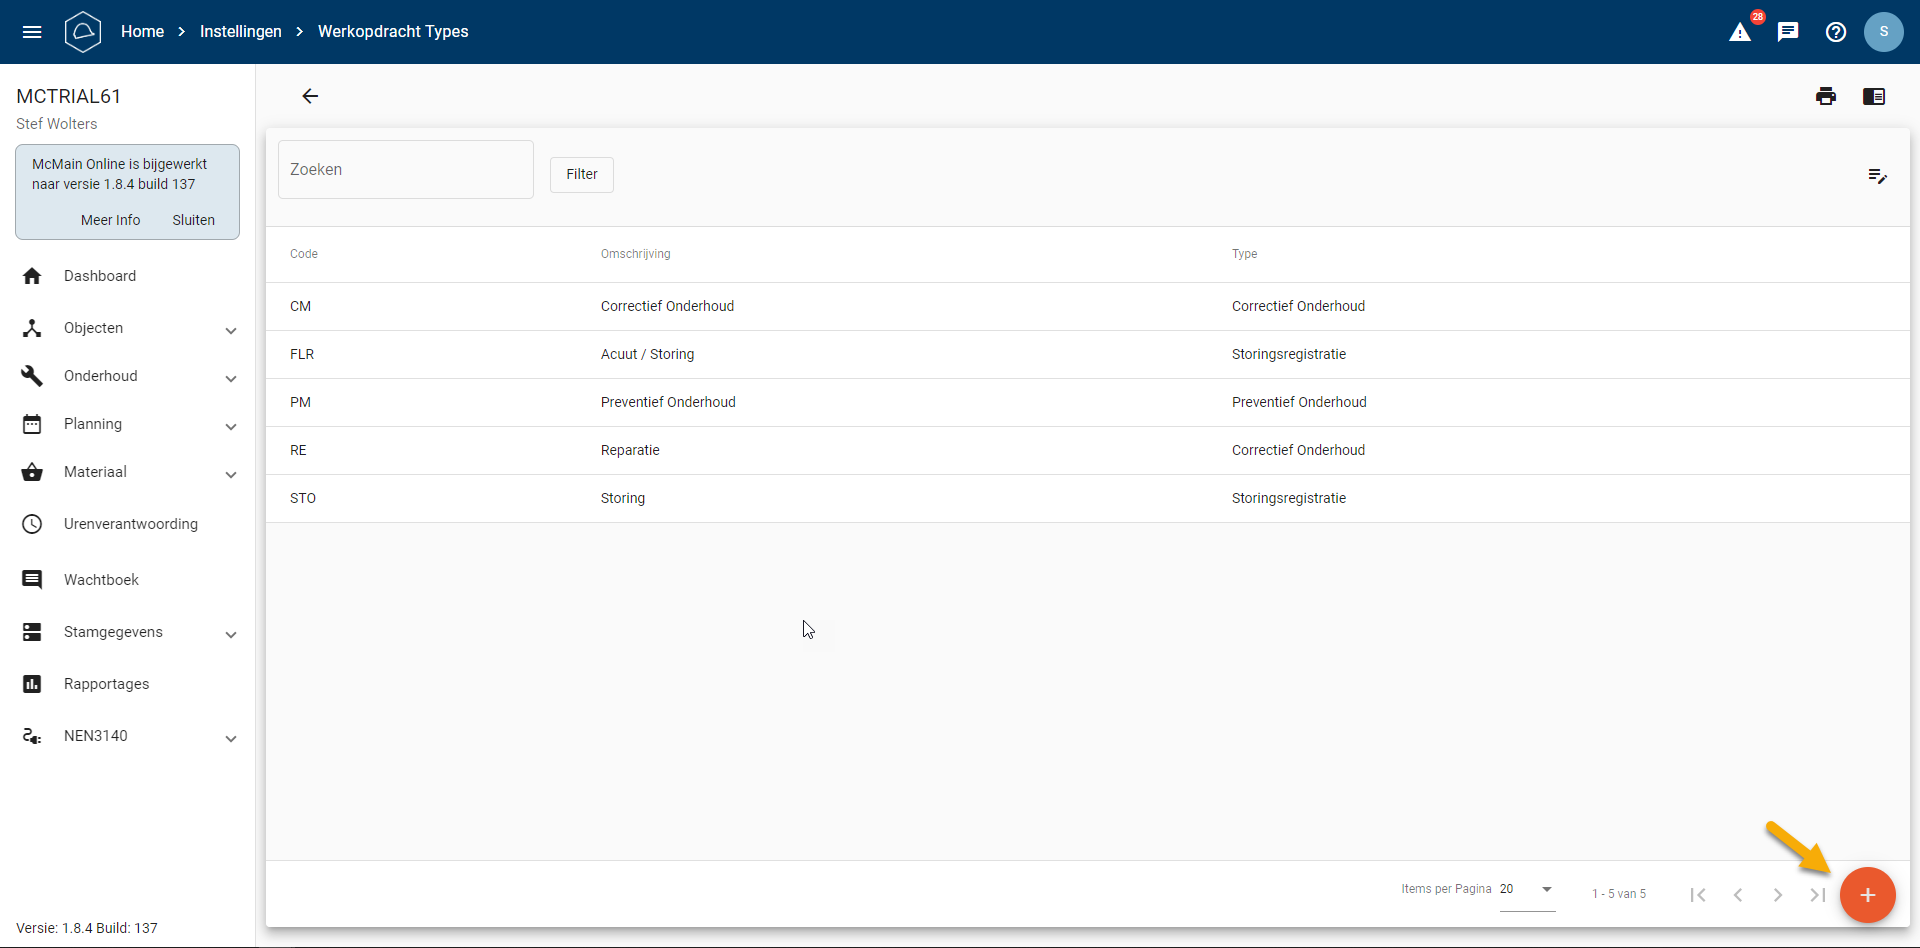Click Meer Info in update notice

tap(110, 220)
